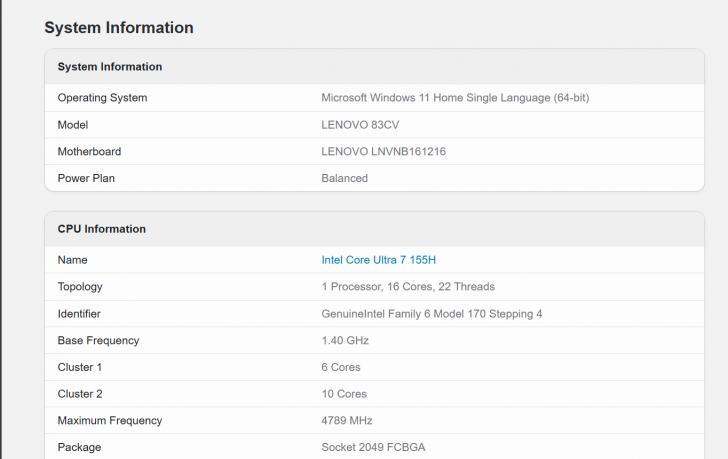Viewport: 728px width, 459px height.
Task: Select the 'Model' row label
Action: [73, 125]
